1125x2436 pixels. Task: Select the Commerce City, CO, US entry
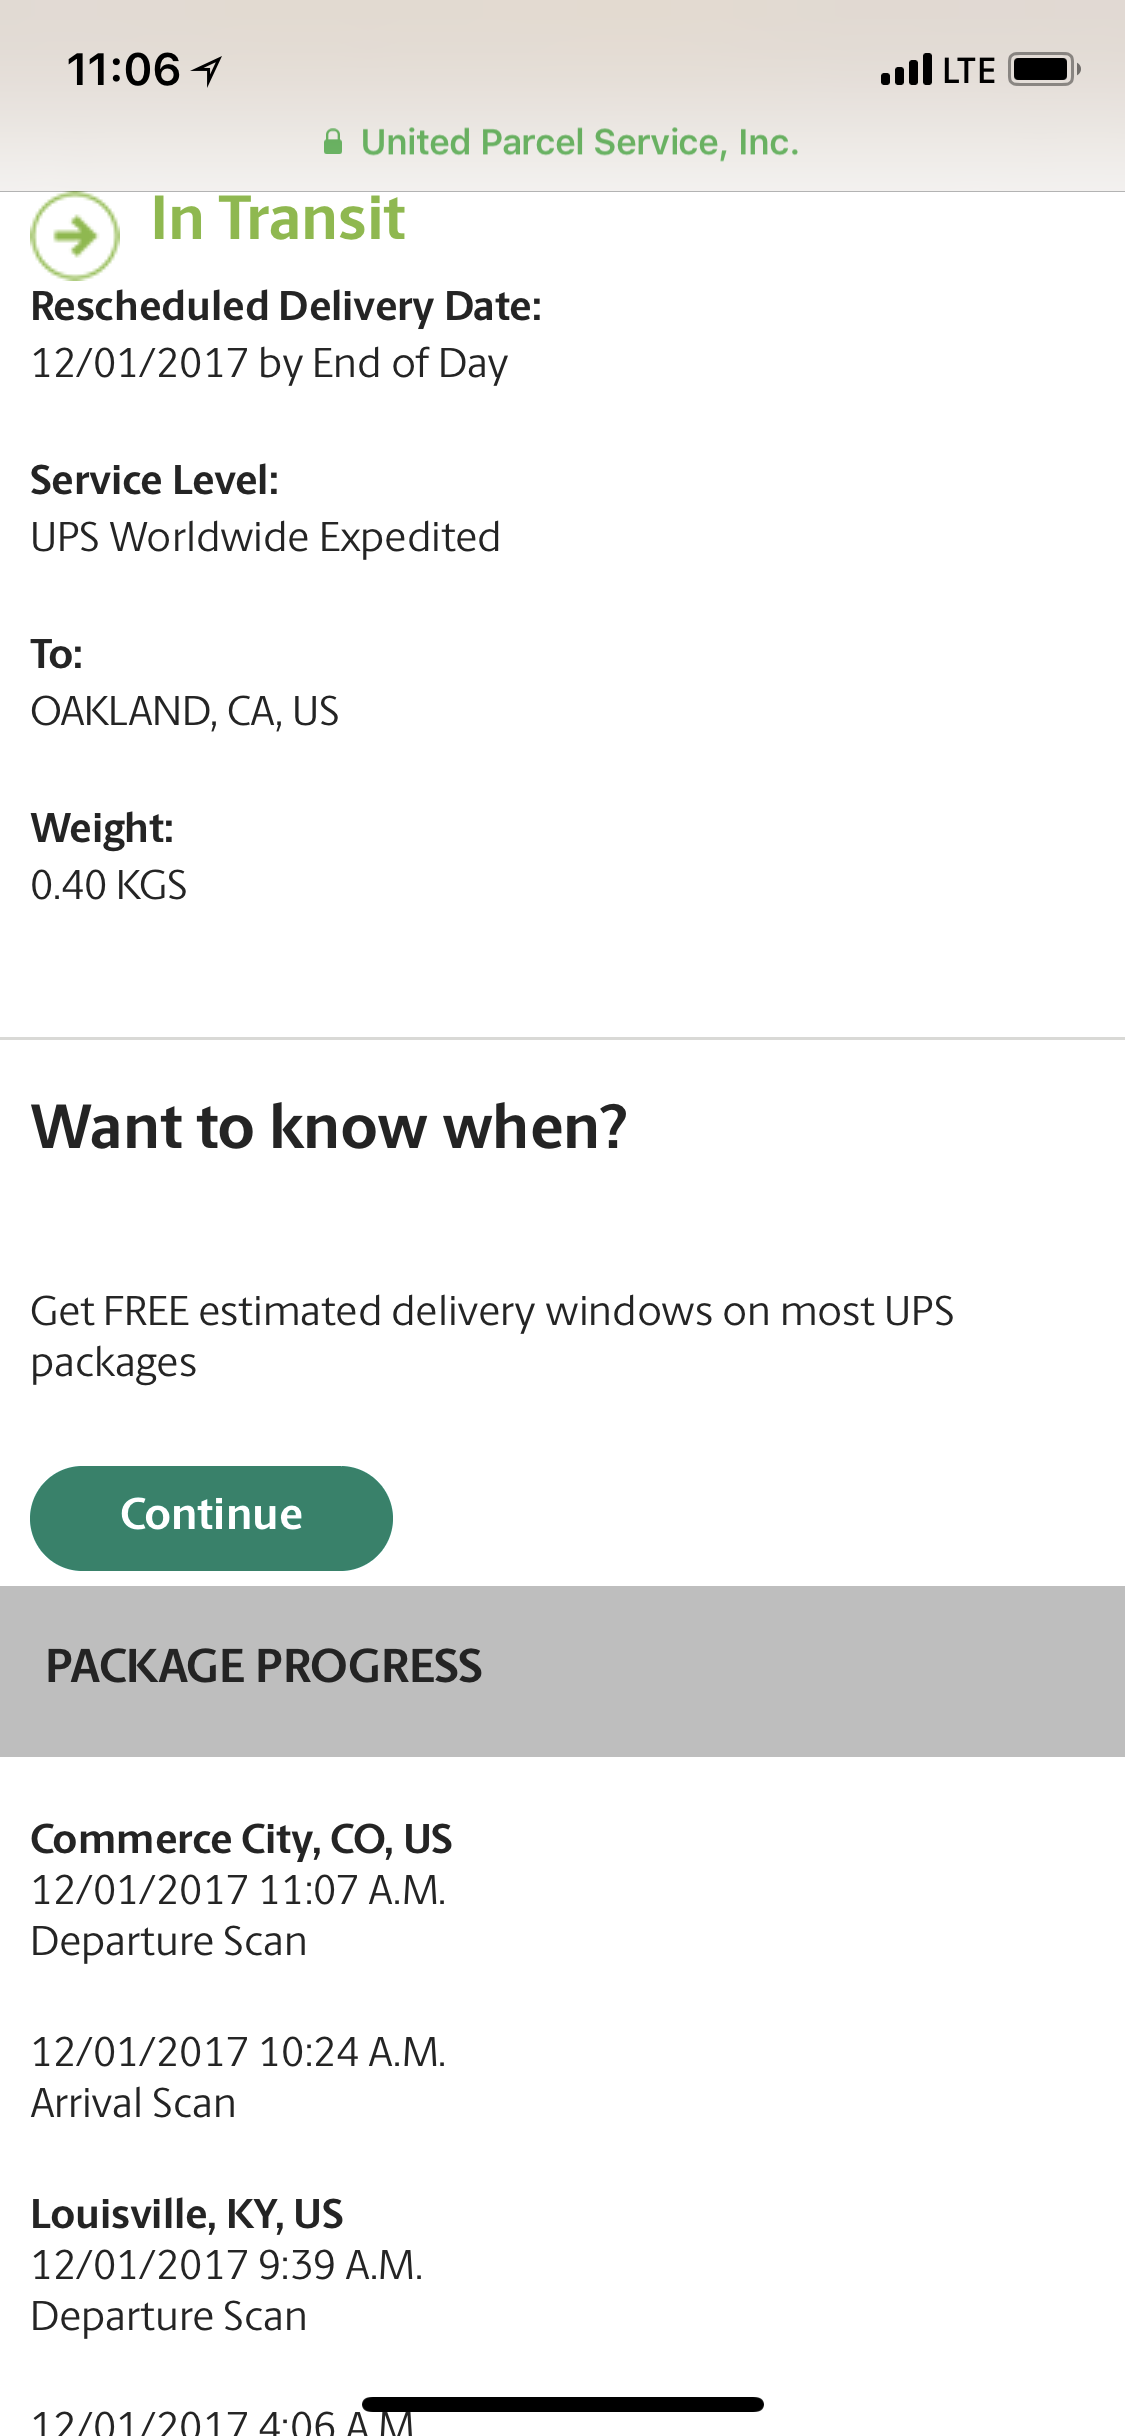pos(241,1838)
